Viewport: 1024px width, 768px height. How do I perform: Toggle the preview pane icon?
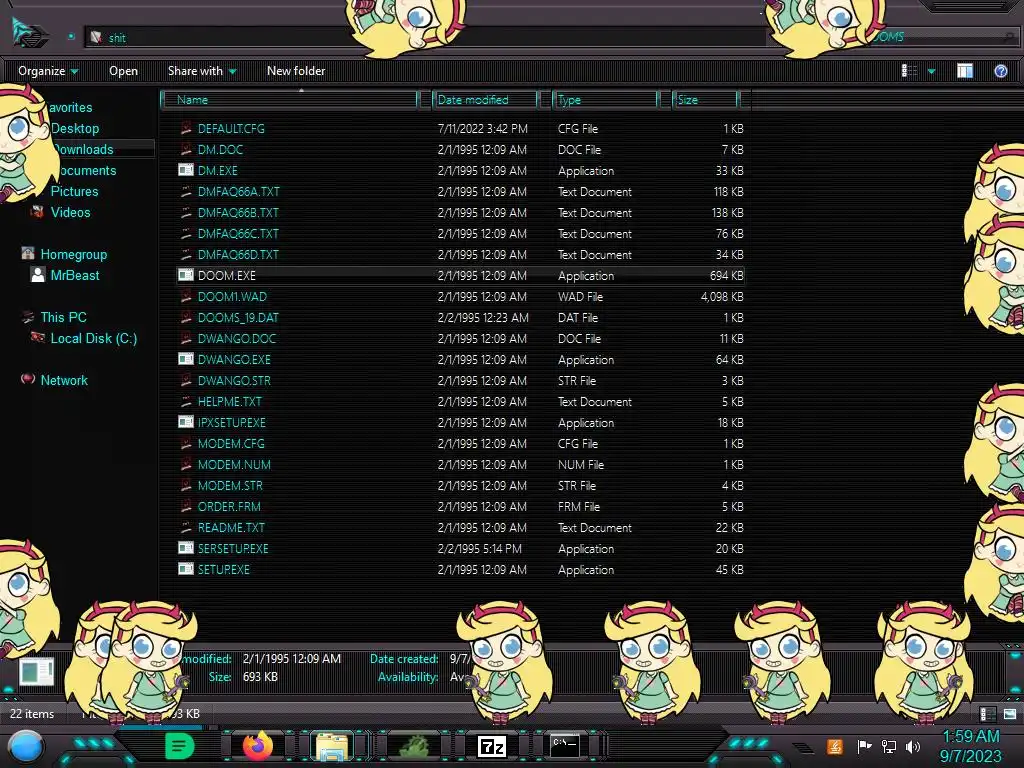[x=965, y=71]
